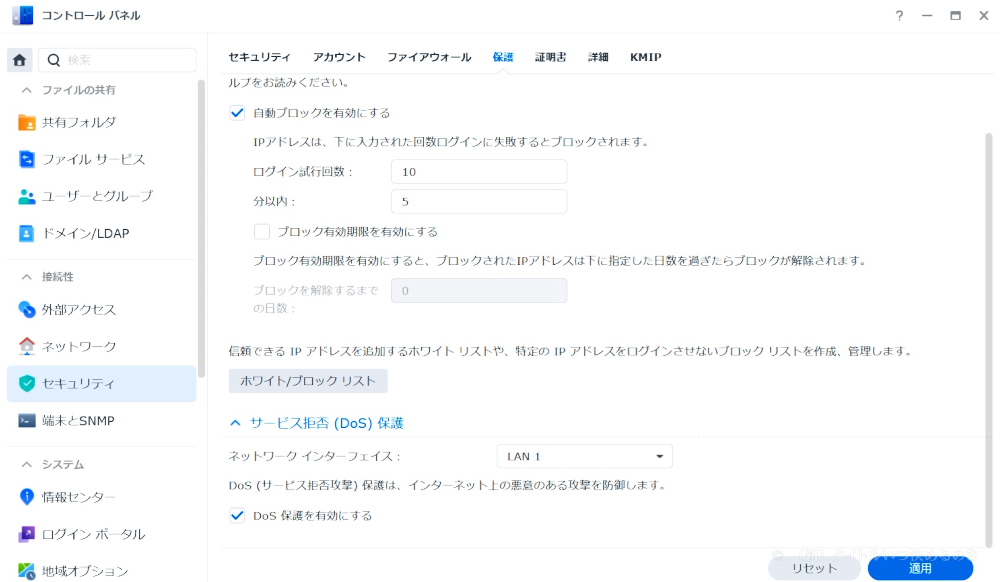
Task: Switch to the アカウント tab
Action: (339, 57)
